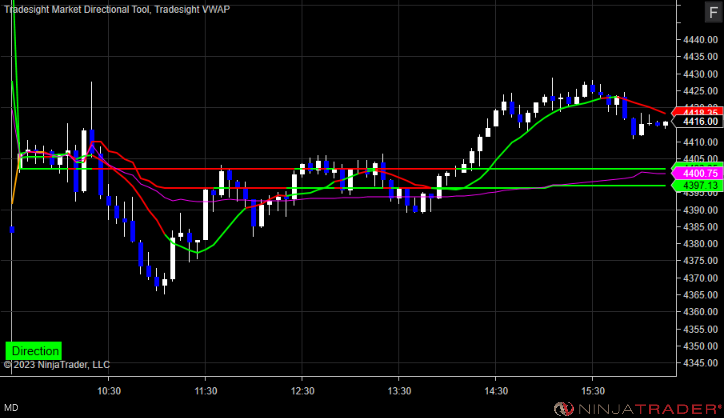Click the 4360.00 price axis label
Screen dimensions: 724x418
click(700, 312)
